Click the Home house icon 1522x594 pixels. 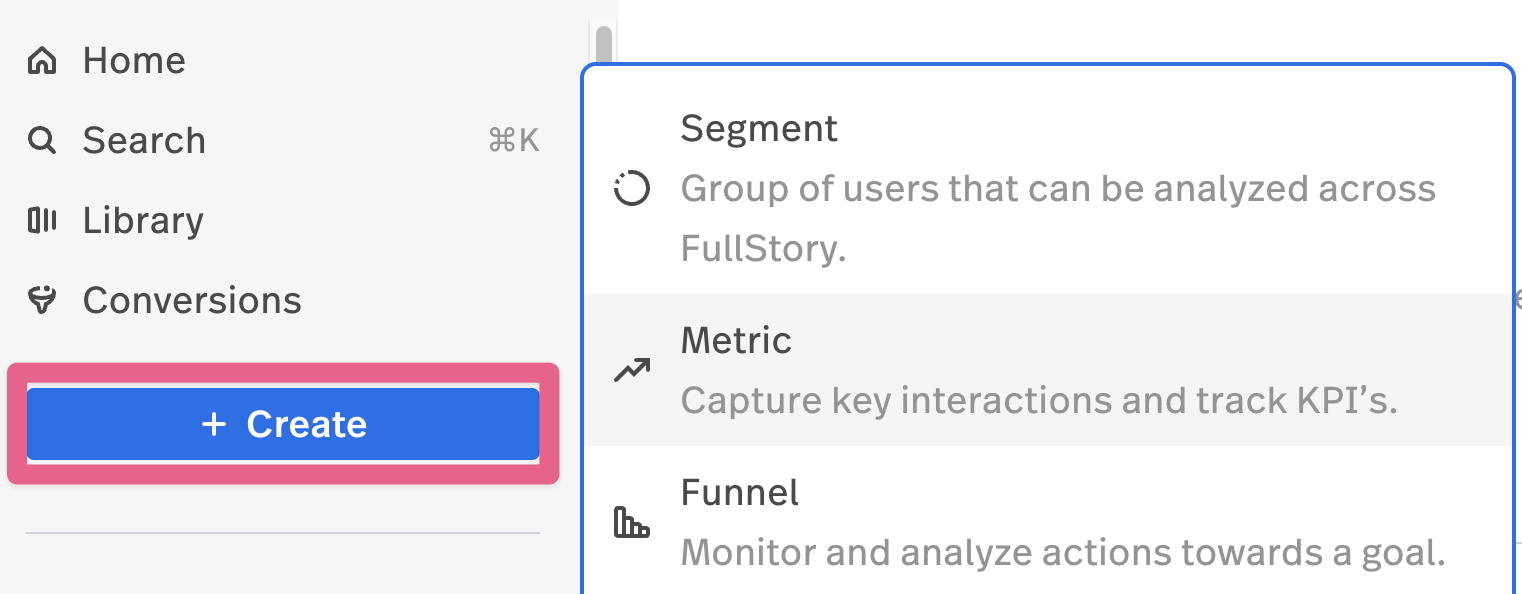(41, 61)
